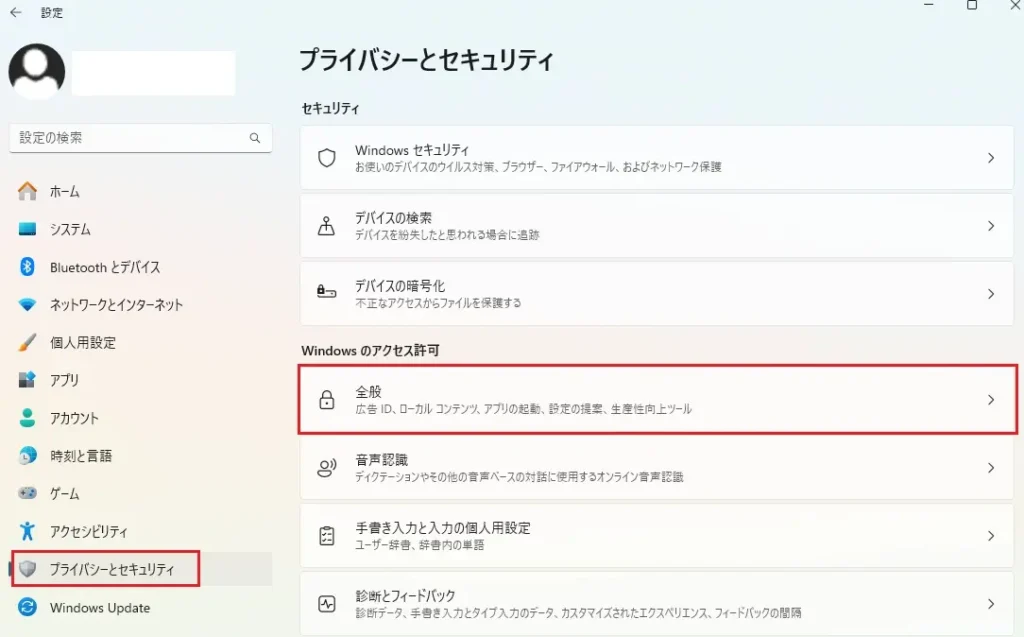This screenshot has width=1024, height=637.
Task: Click the privacy shield icon in sidebar
Action: 27,569
